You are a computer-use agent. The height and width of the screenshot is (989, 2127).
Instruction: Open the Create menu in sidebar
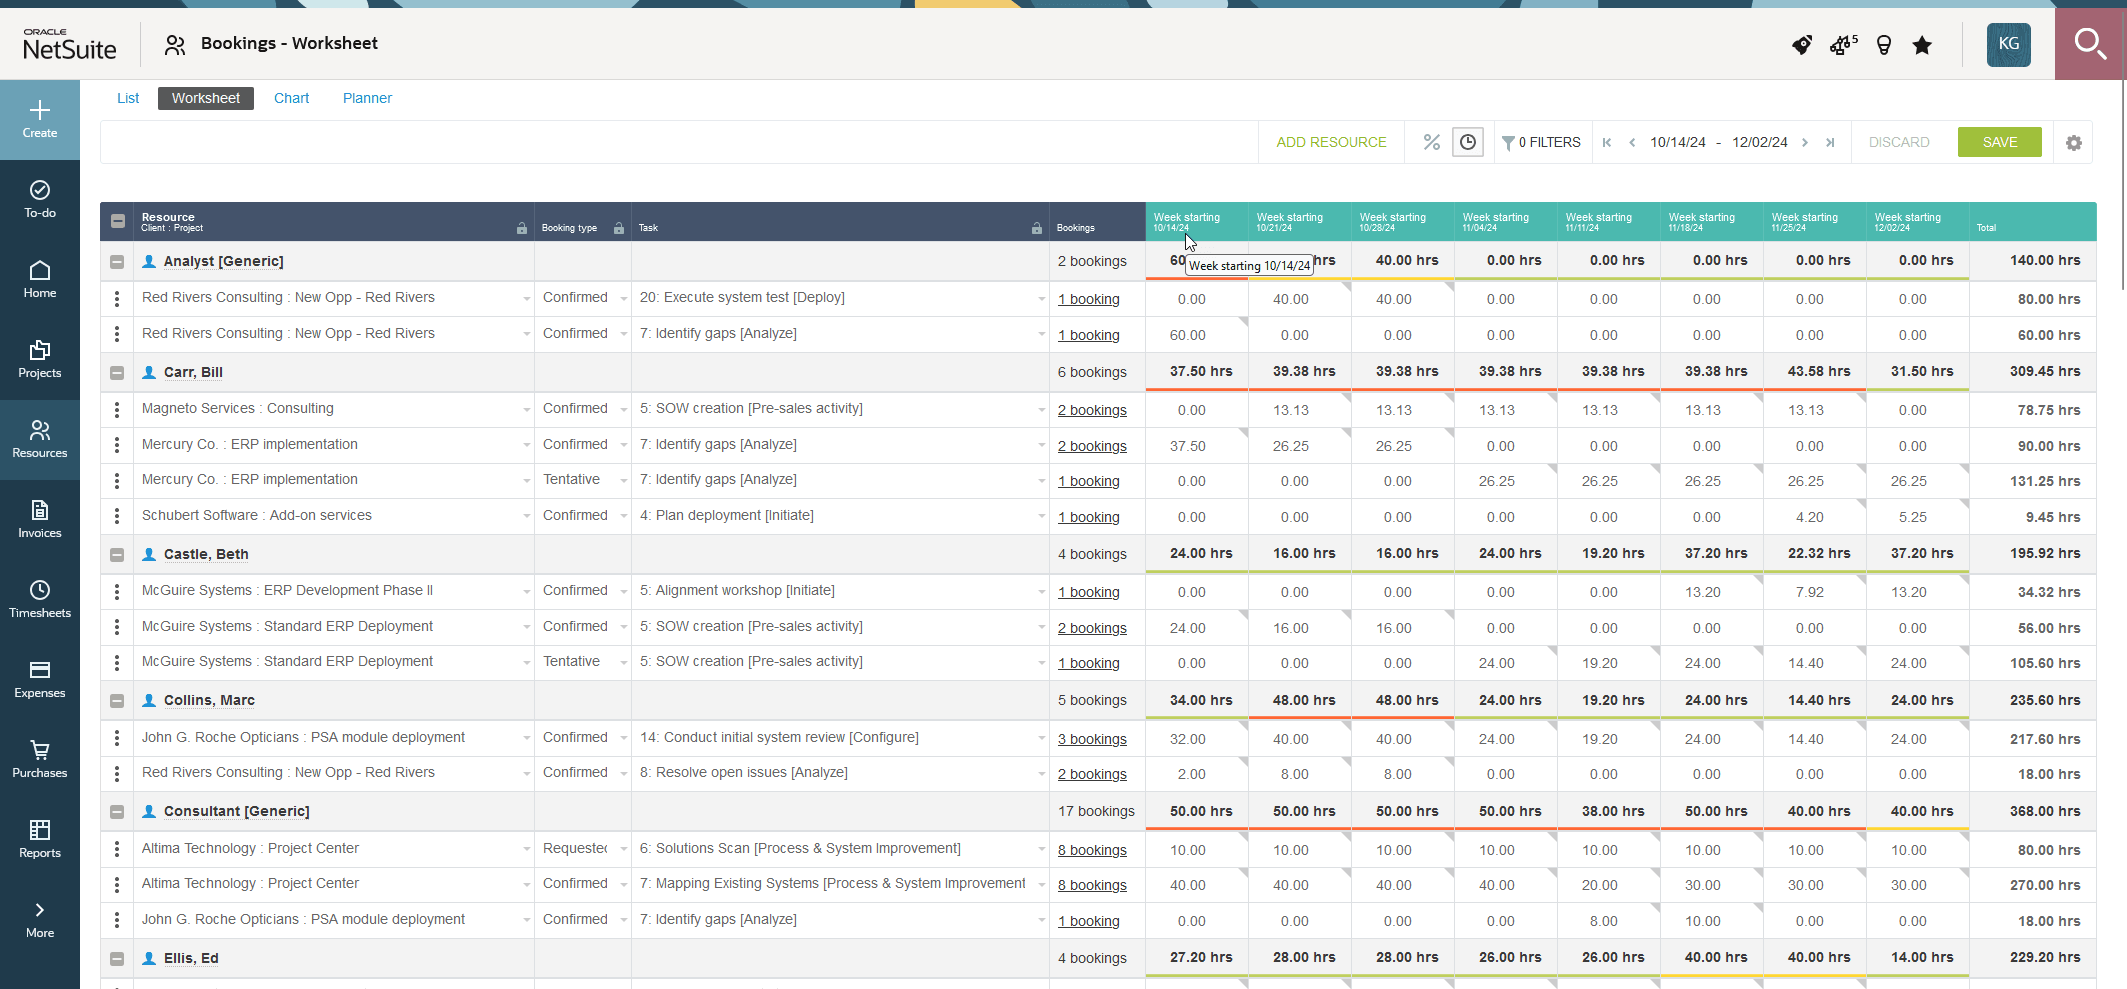coord(40,120)
